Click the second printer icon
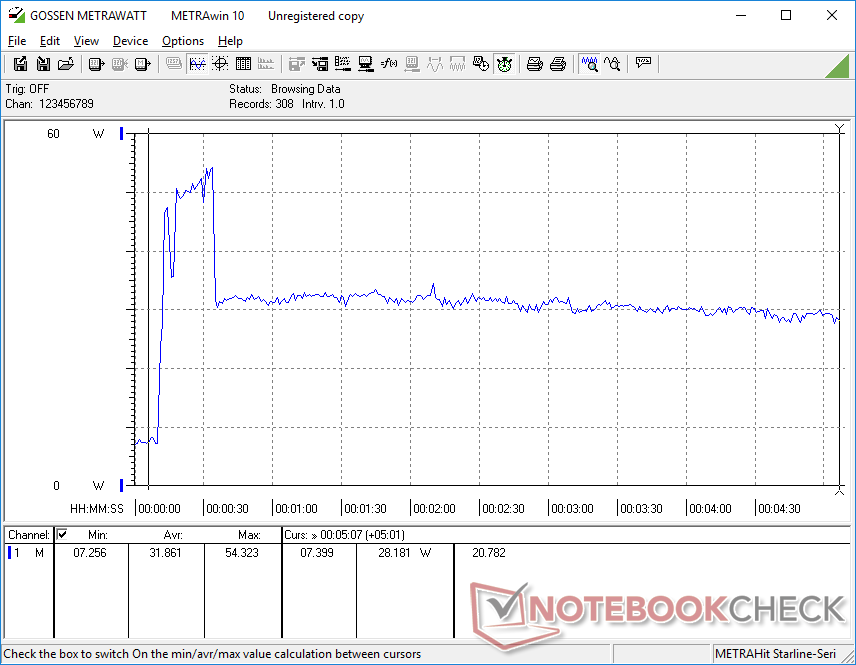Image resolution: width=856 pixels, height=665 pixels. click(x=557, y=64)
